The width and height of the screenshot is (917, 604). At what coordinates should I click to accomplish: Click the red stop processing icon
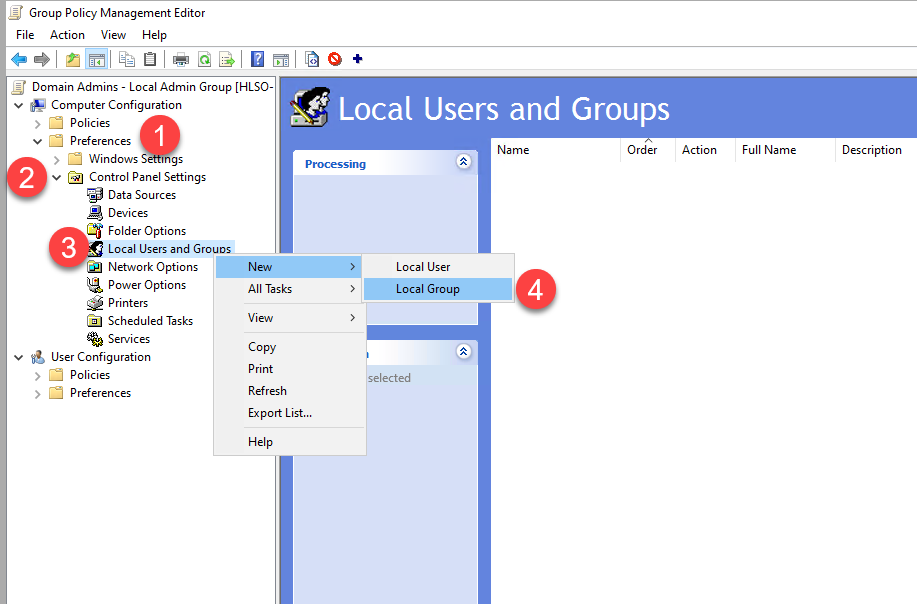pos(334,59)
